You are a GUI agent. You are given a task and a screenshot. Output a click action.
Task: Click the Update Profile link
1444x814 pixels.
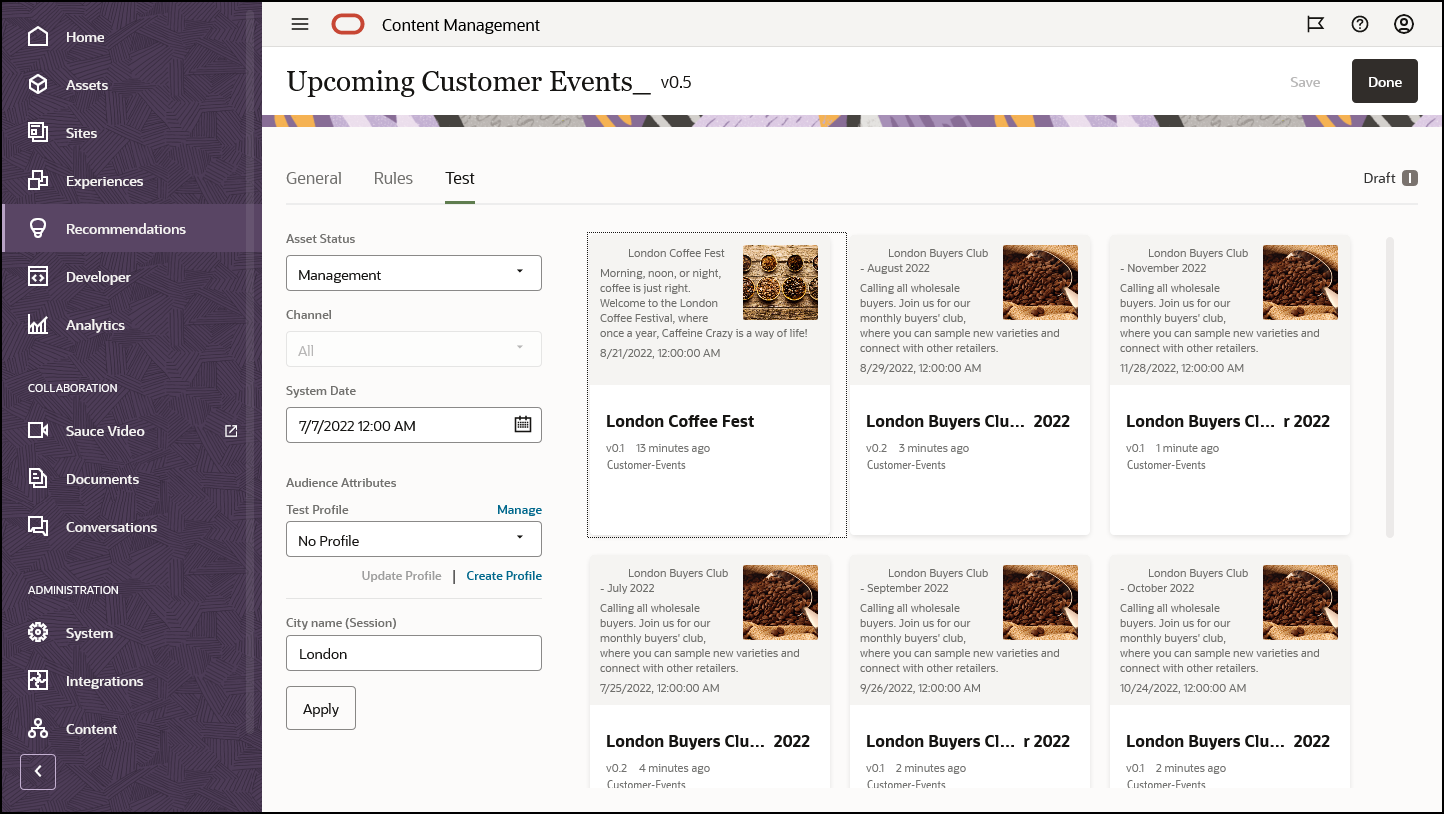[x=401, y=576]
